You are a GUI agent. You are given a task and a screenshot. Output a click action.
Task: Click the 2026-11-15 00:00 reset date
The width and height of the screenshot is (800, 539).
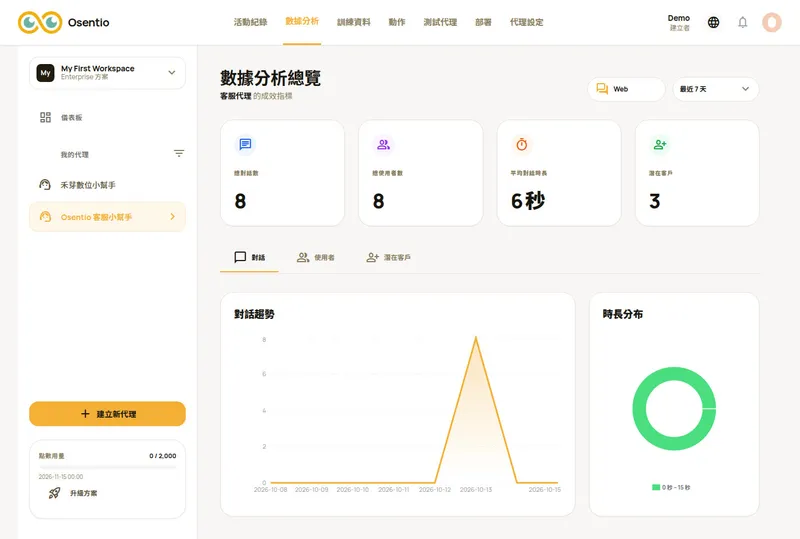(x=61, y=477)
